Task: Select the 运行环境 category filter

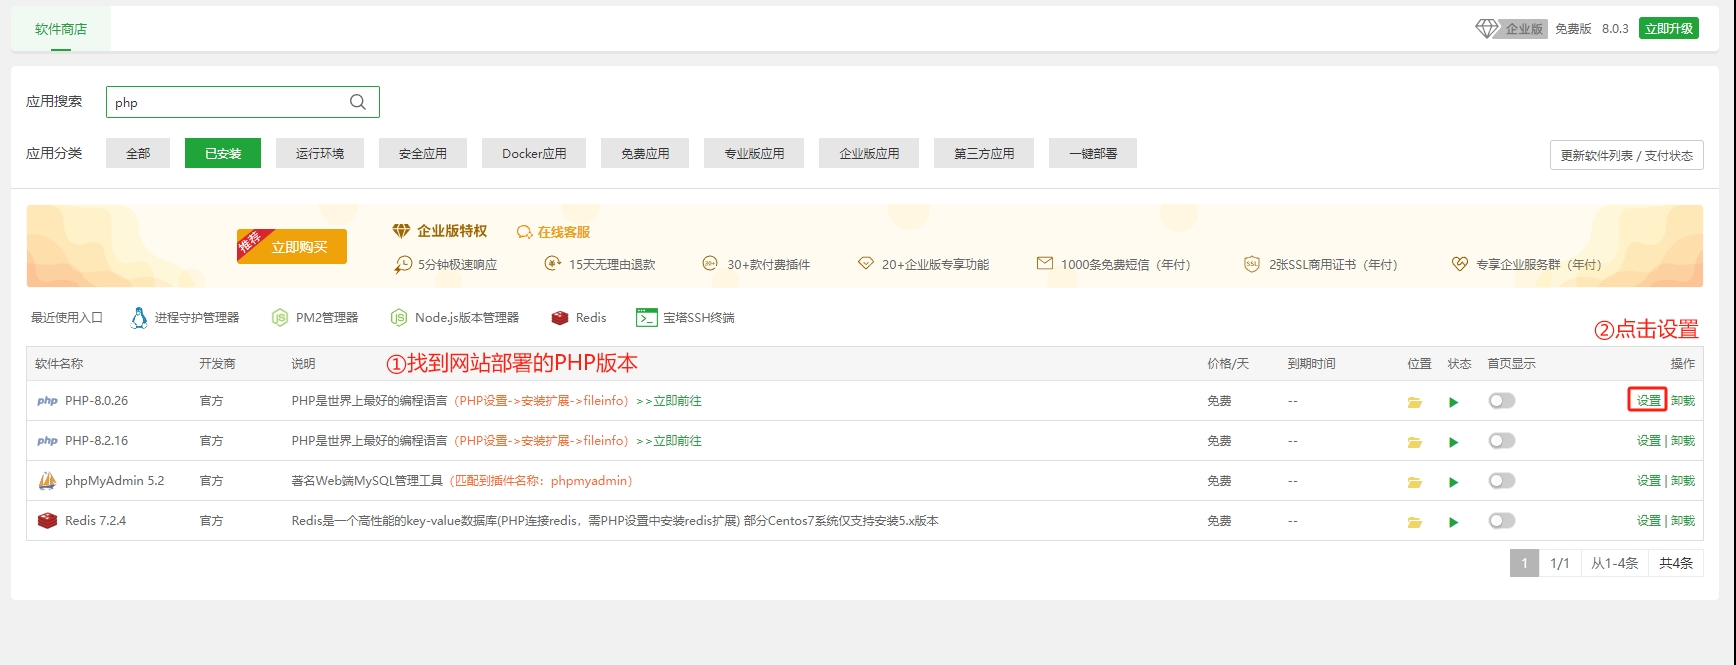Action: [320, 153]
